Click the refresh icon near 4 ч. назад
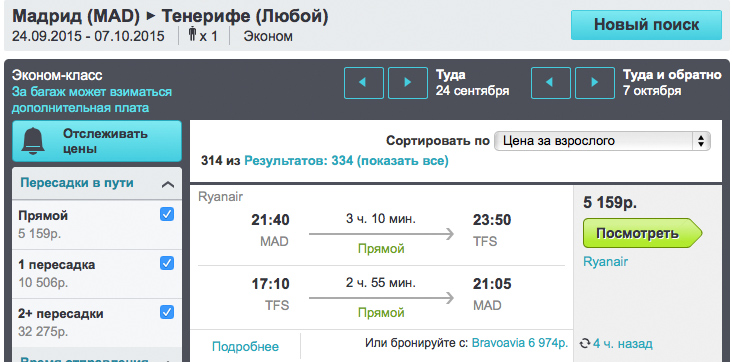The height and width of the screenshot is (362, 732). (585, 344)
